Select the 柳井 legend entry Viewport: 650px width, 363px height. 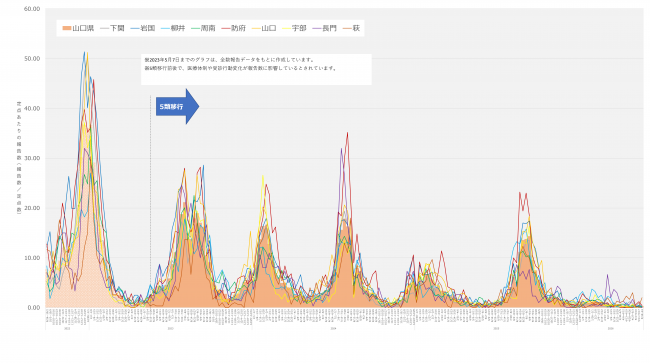click(173, 28)
